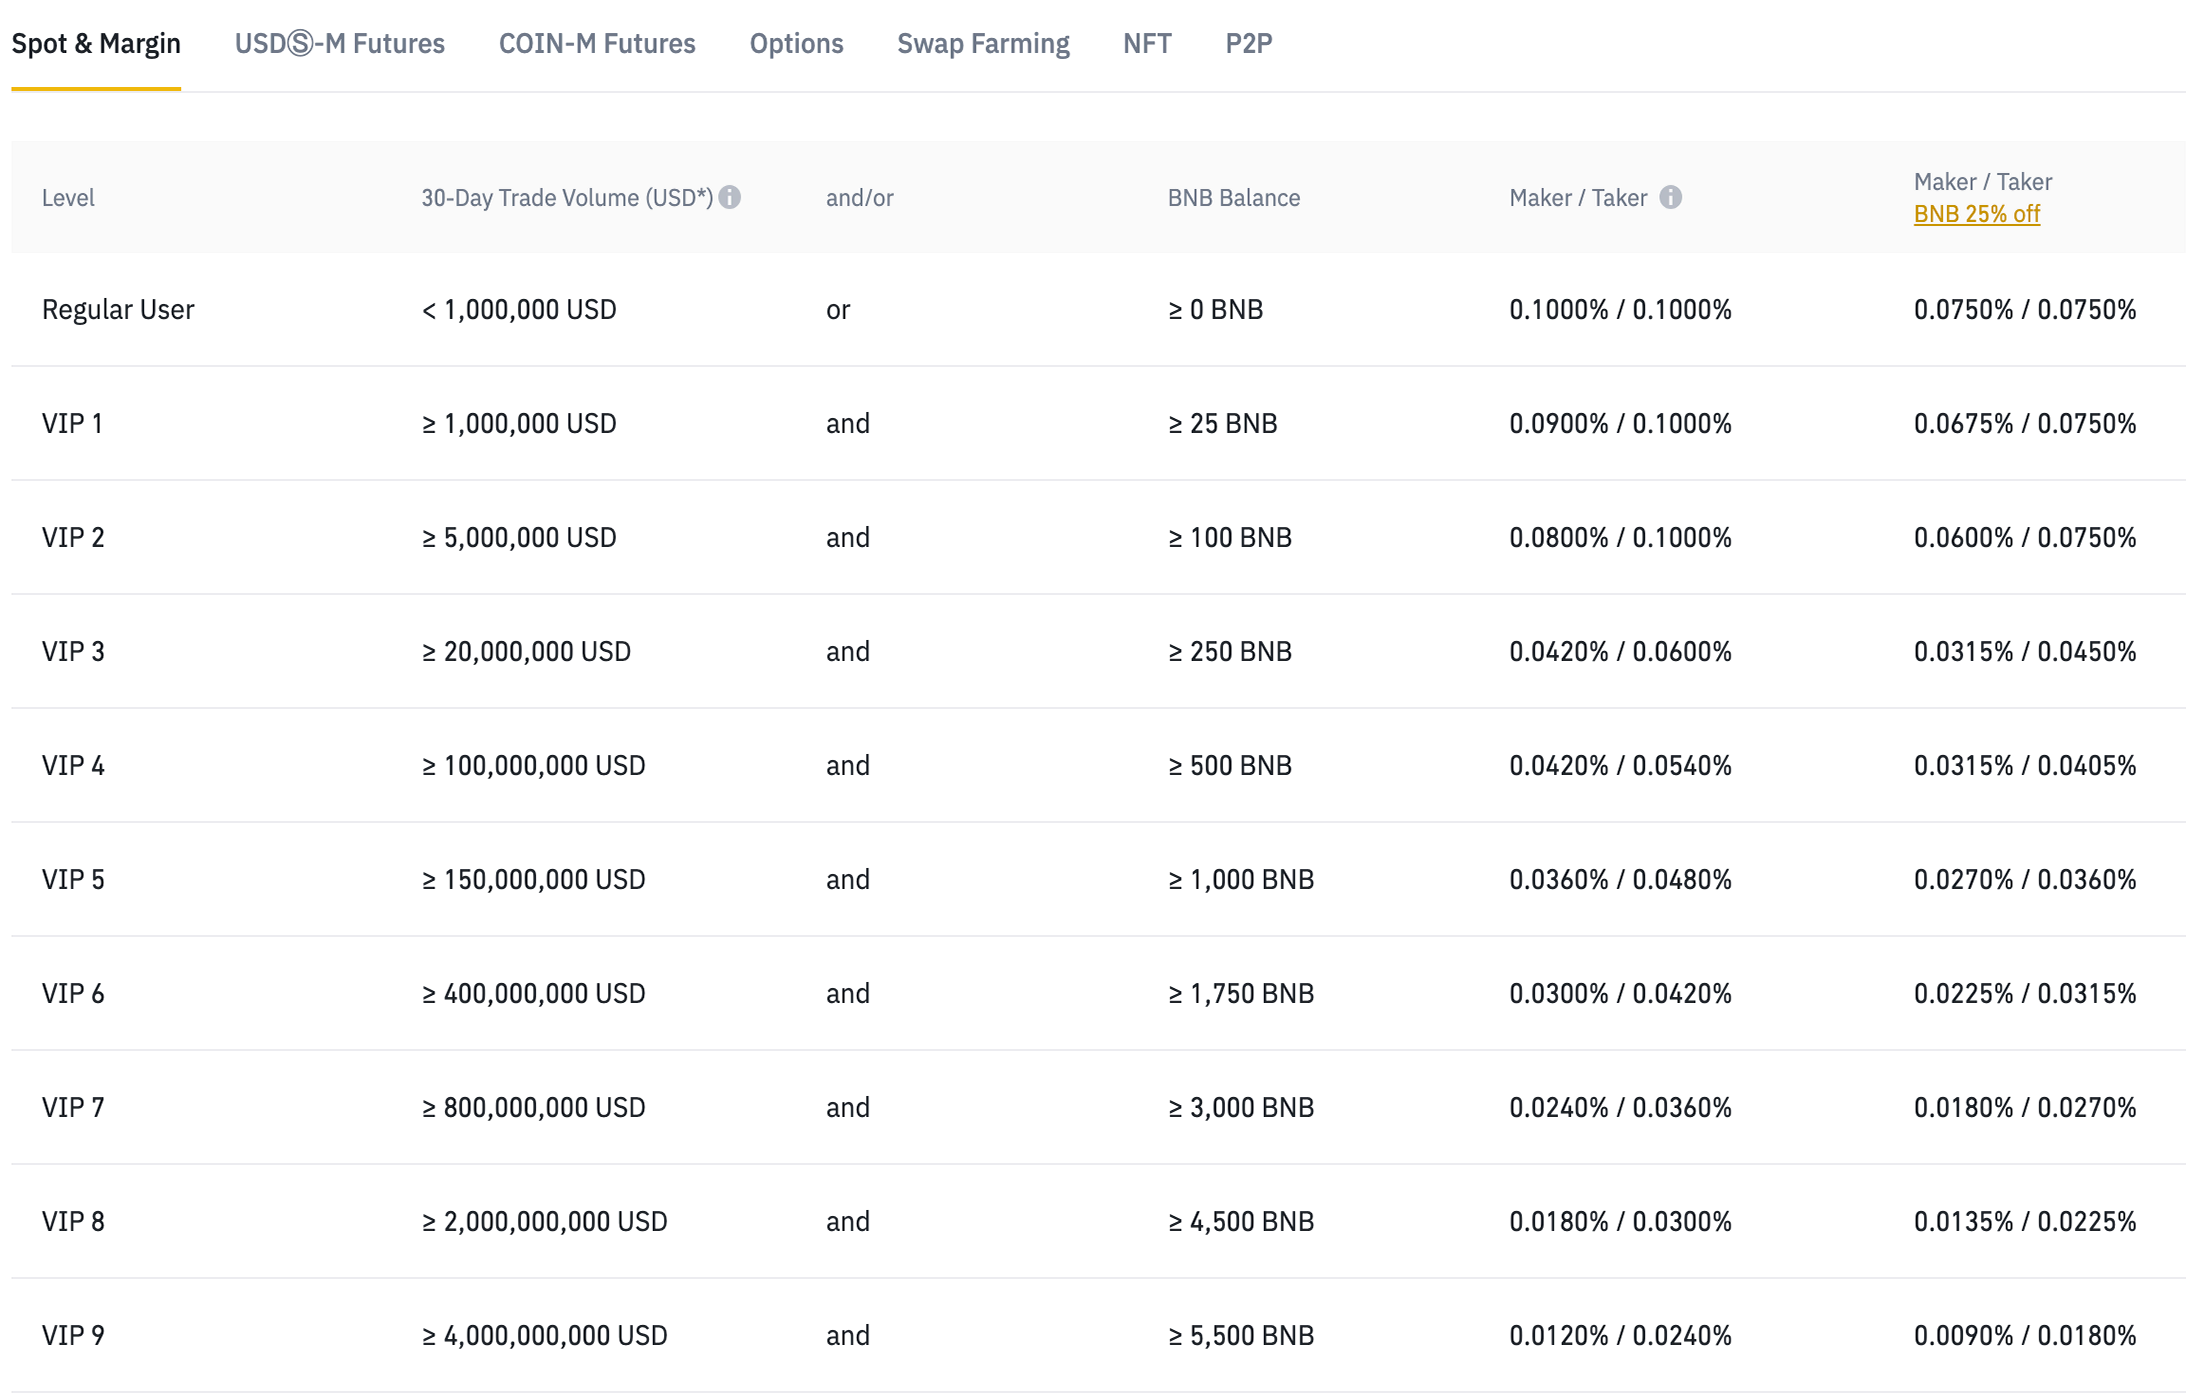Select the Spot & Margin tab
The width and height of the screenshot is (2186, 1396).
tap(96, 44)
